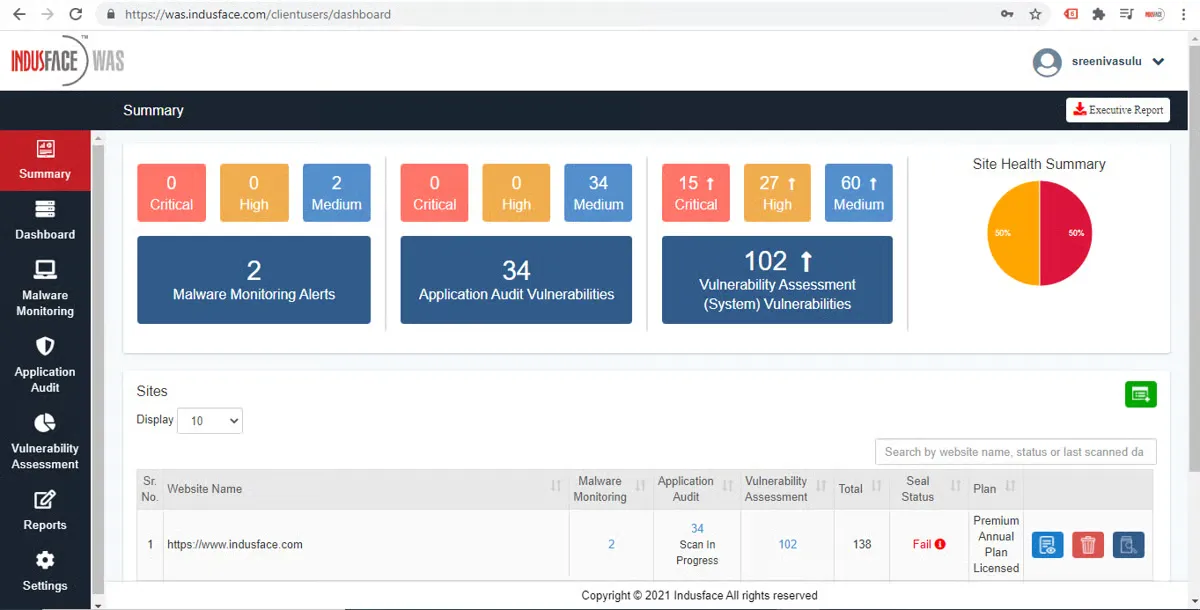Open the Malware Monitoring section
Image resolution: width=1200 pixels, height=610 pixels.
pyautogui.click(x=44, y=290)
